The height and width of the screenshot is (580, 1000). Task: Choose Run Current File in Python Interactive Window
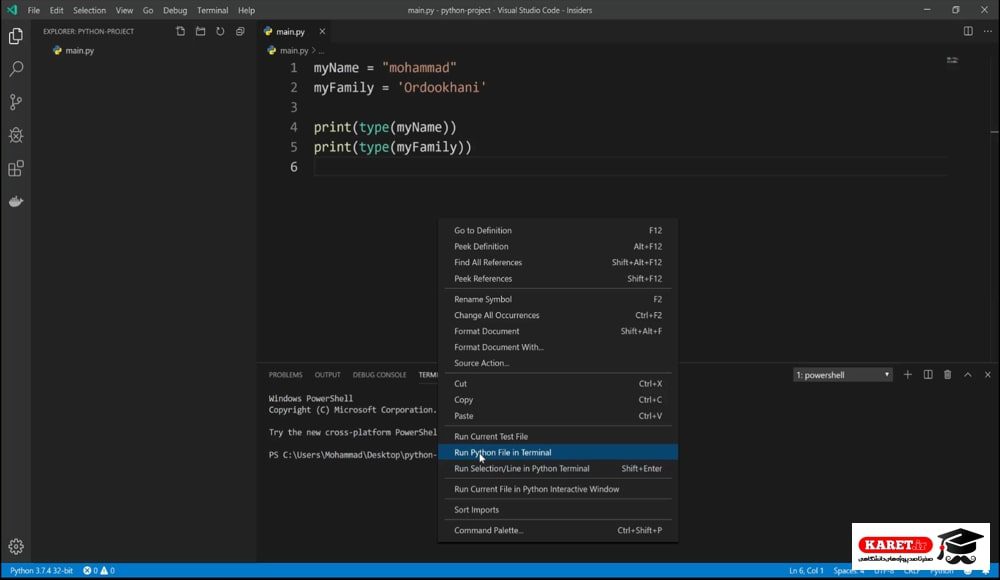[x=557, y=489]
